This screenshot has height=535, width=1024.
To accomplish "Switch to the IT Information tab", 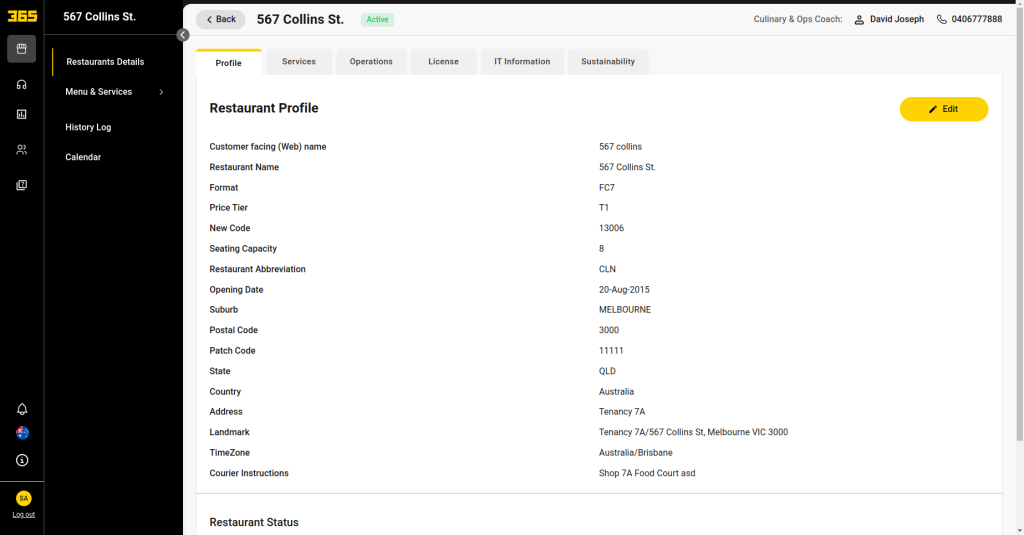I will [x=522, y=61].
